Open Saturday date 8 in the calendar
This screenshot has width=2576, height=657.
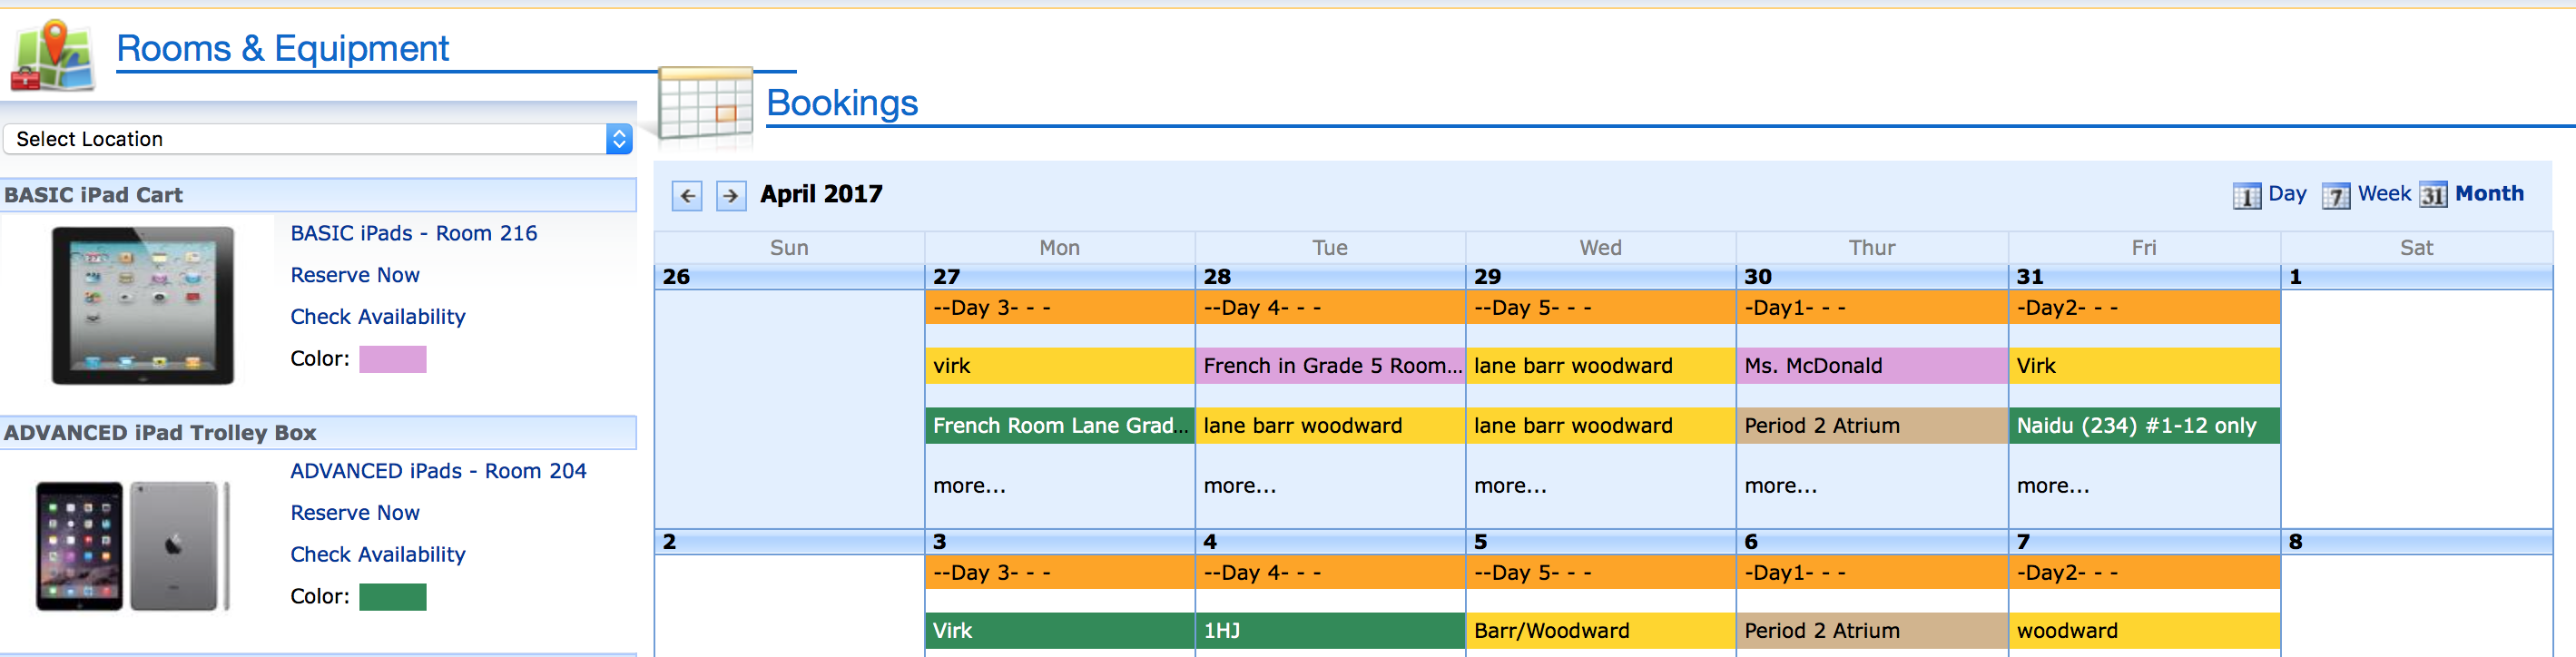2296,542
